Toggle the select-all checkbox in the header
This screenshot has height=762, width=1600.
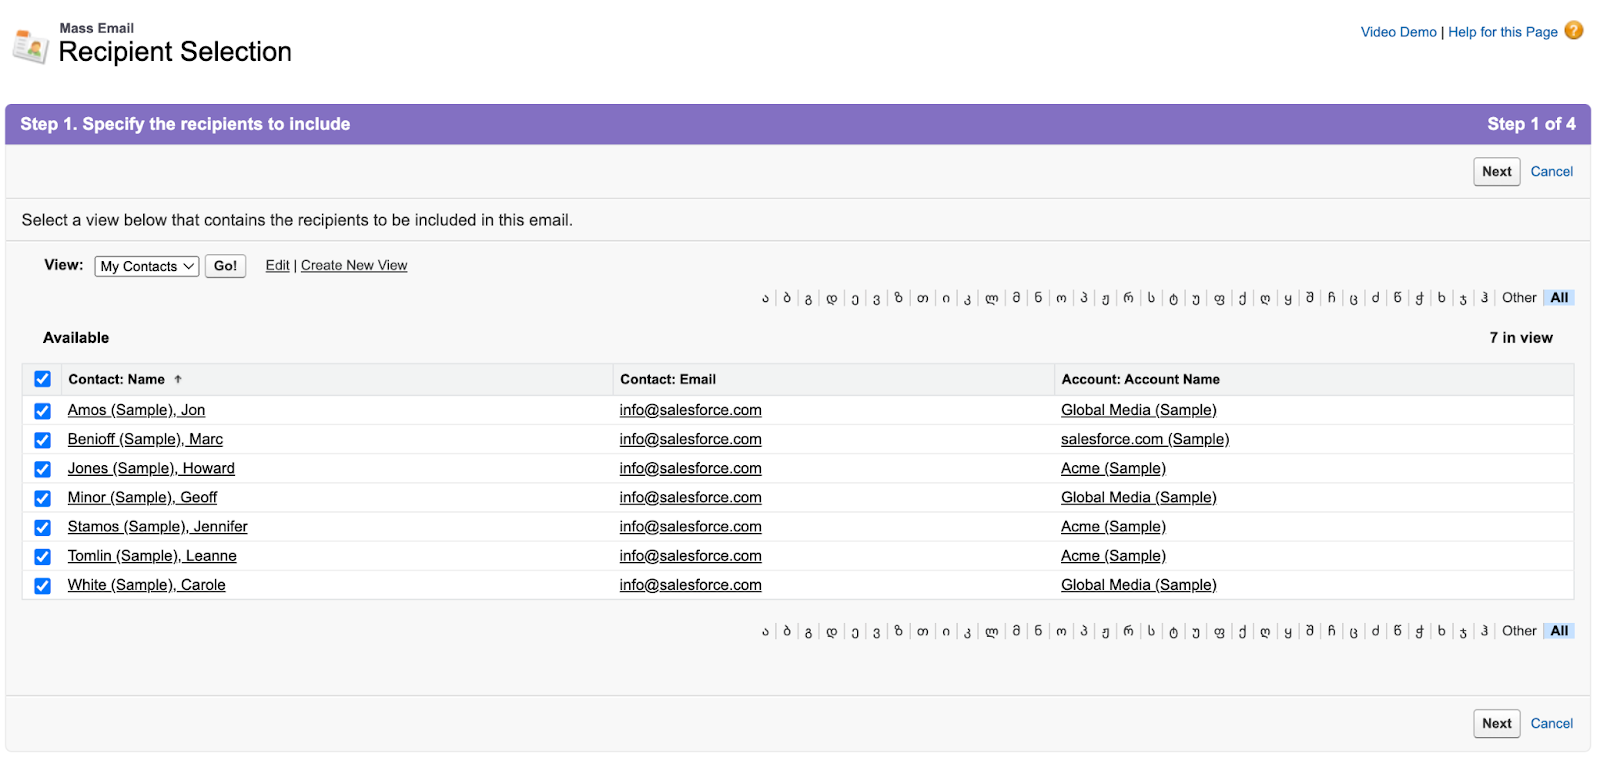point(42,379)
